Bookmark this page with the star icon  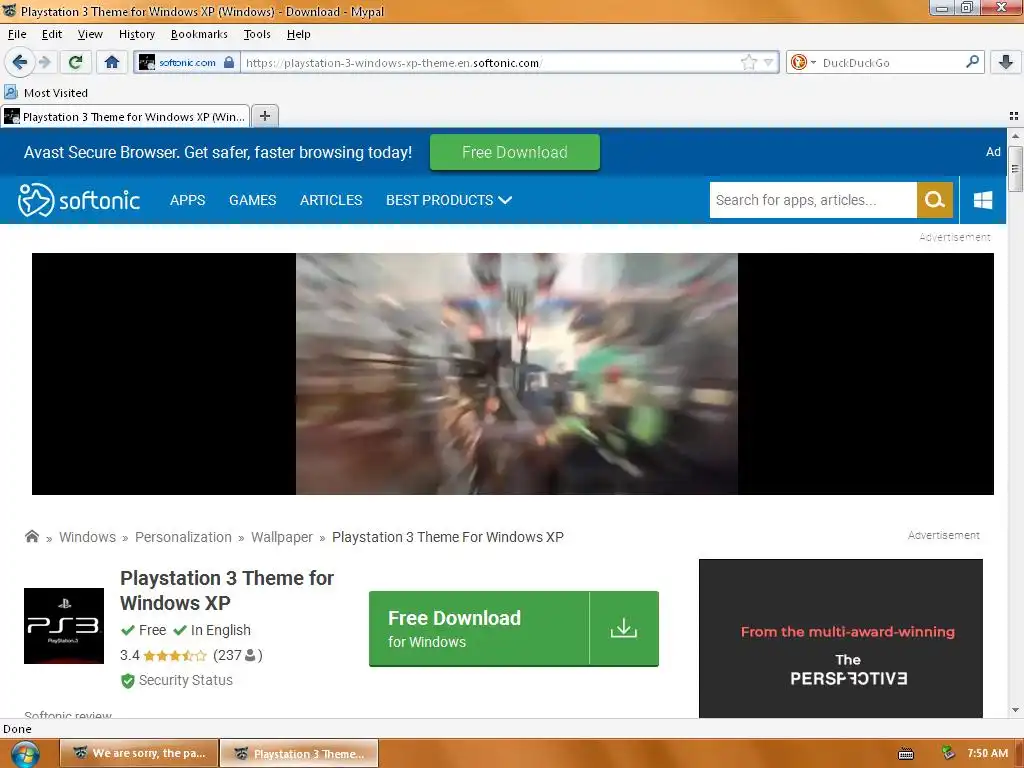[x=748, y=63]
